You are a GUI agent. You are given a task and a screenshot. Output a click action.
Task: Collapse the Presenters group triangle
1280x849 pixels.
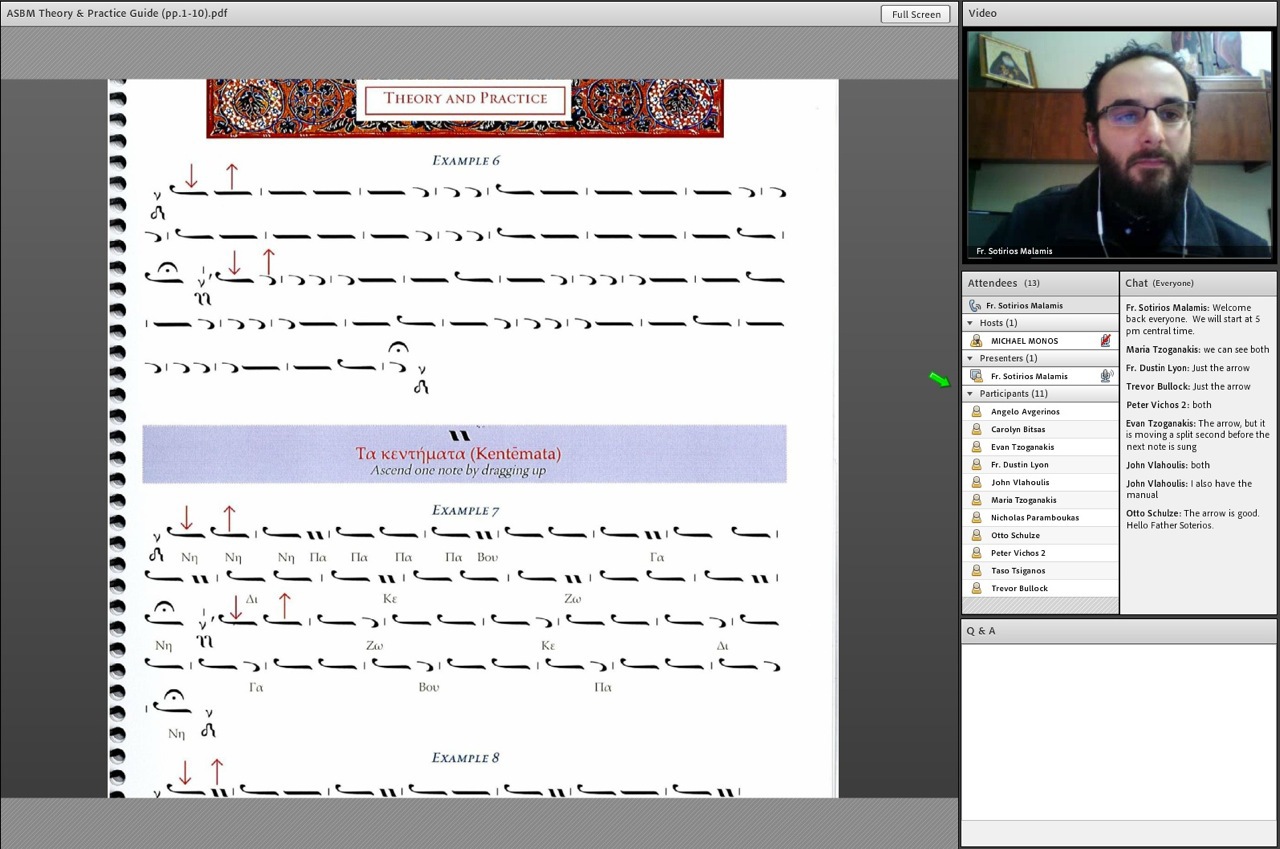tap(970, 358)
